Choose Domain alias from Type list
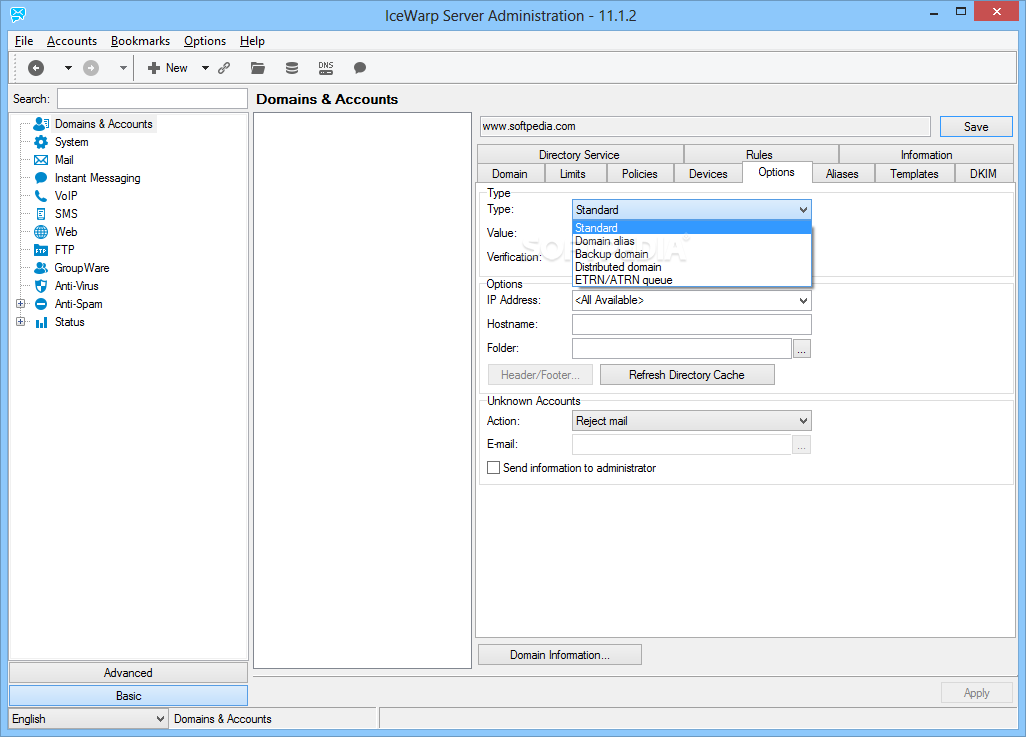The image size is (1026, 737). (x=692, y=241)
